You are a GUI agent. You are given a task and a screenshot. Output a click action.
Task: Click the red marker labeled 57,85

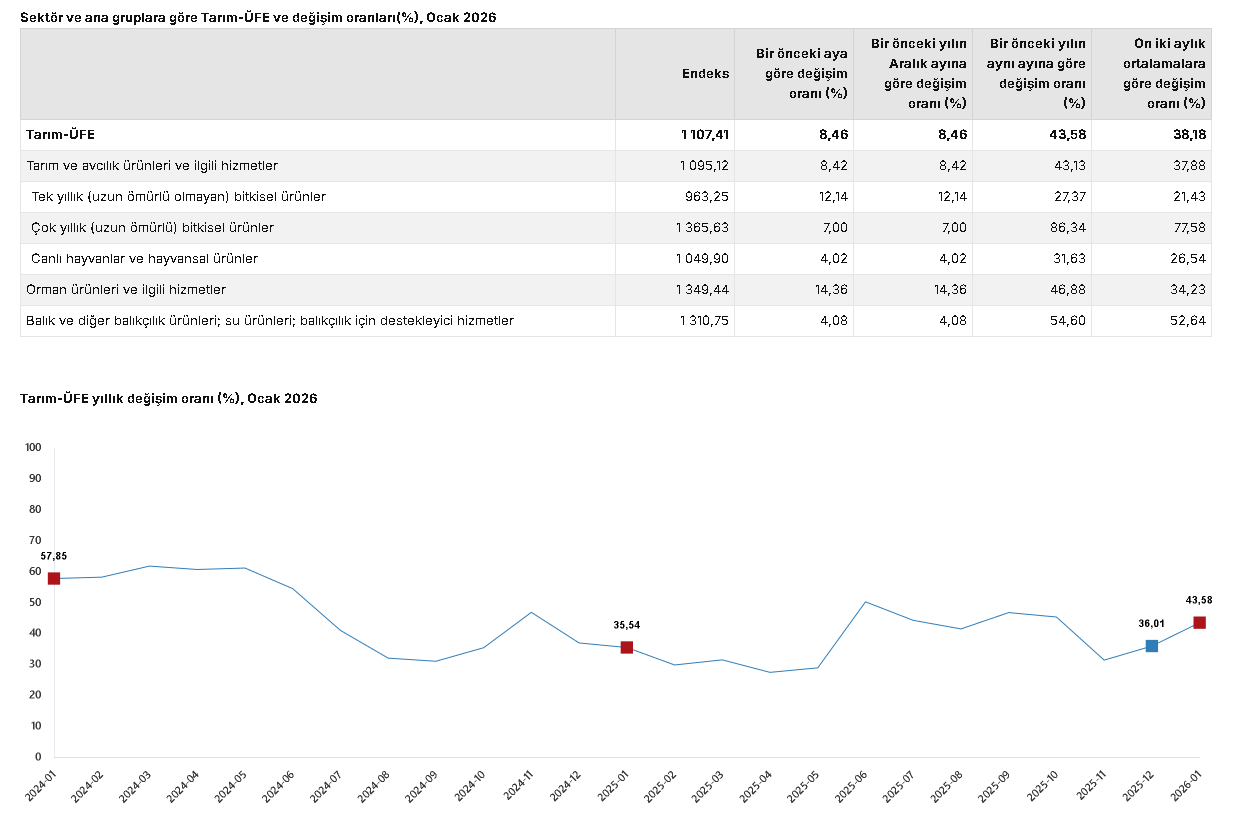54,578
